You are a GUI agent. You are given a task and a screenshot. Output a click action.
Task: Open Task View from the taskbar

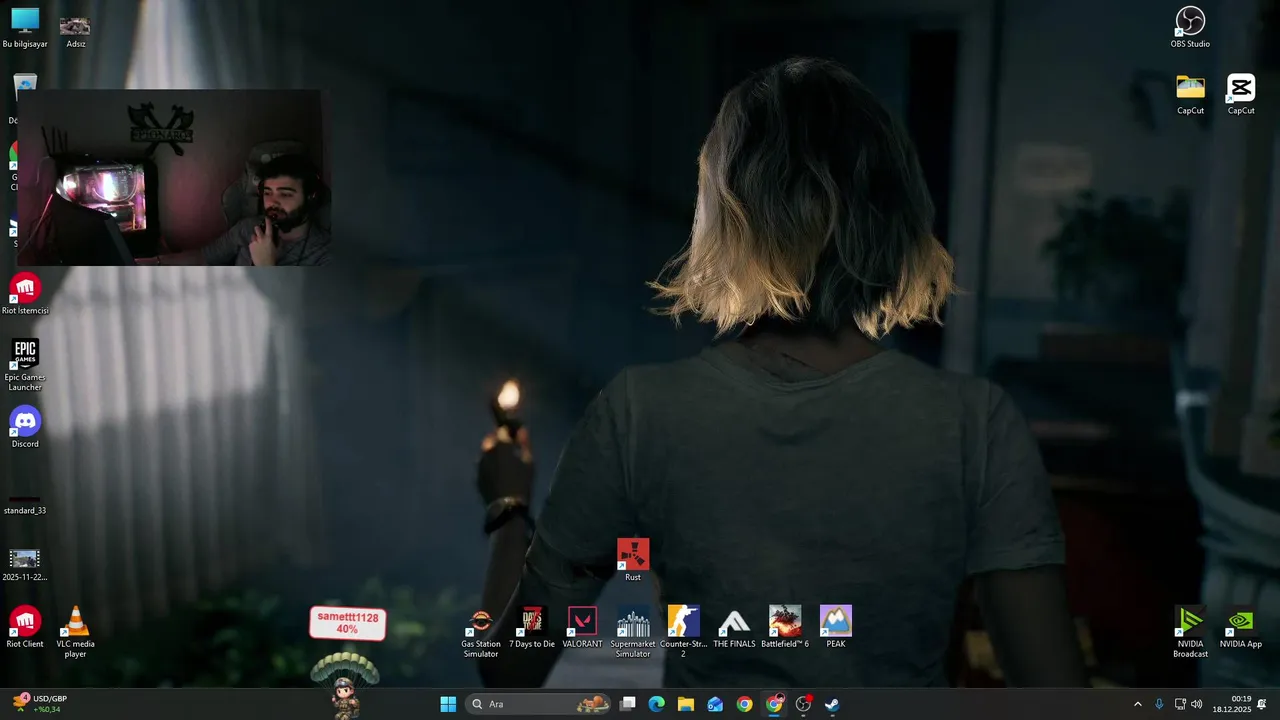click(x=628, y=704)
